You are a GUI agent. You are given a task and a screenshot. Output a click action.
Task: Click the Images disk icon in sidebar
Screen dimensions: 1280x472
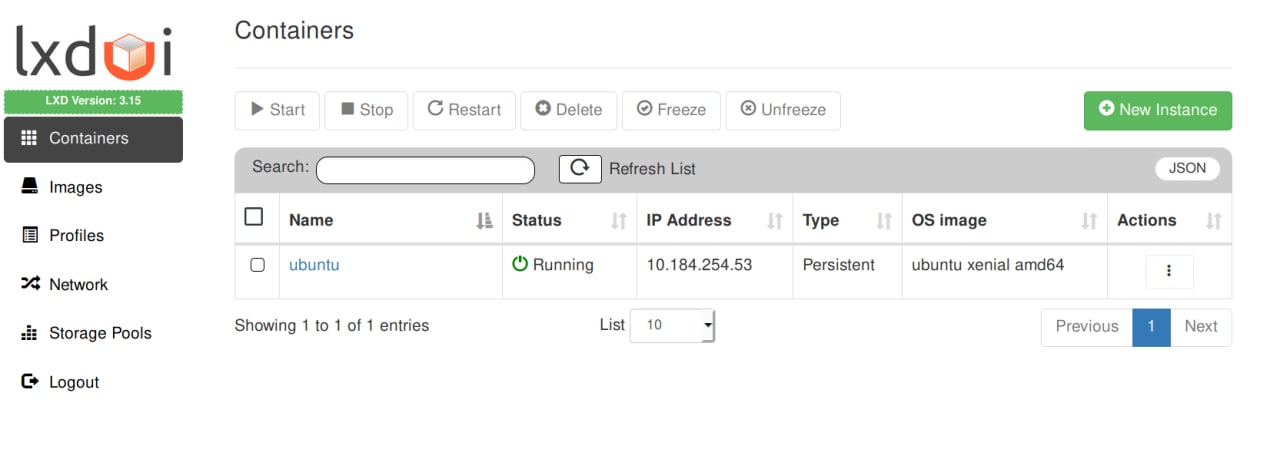click(x=29, y=187)
